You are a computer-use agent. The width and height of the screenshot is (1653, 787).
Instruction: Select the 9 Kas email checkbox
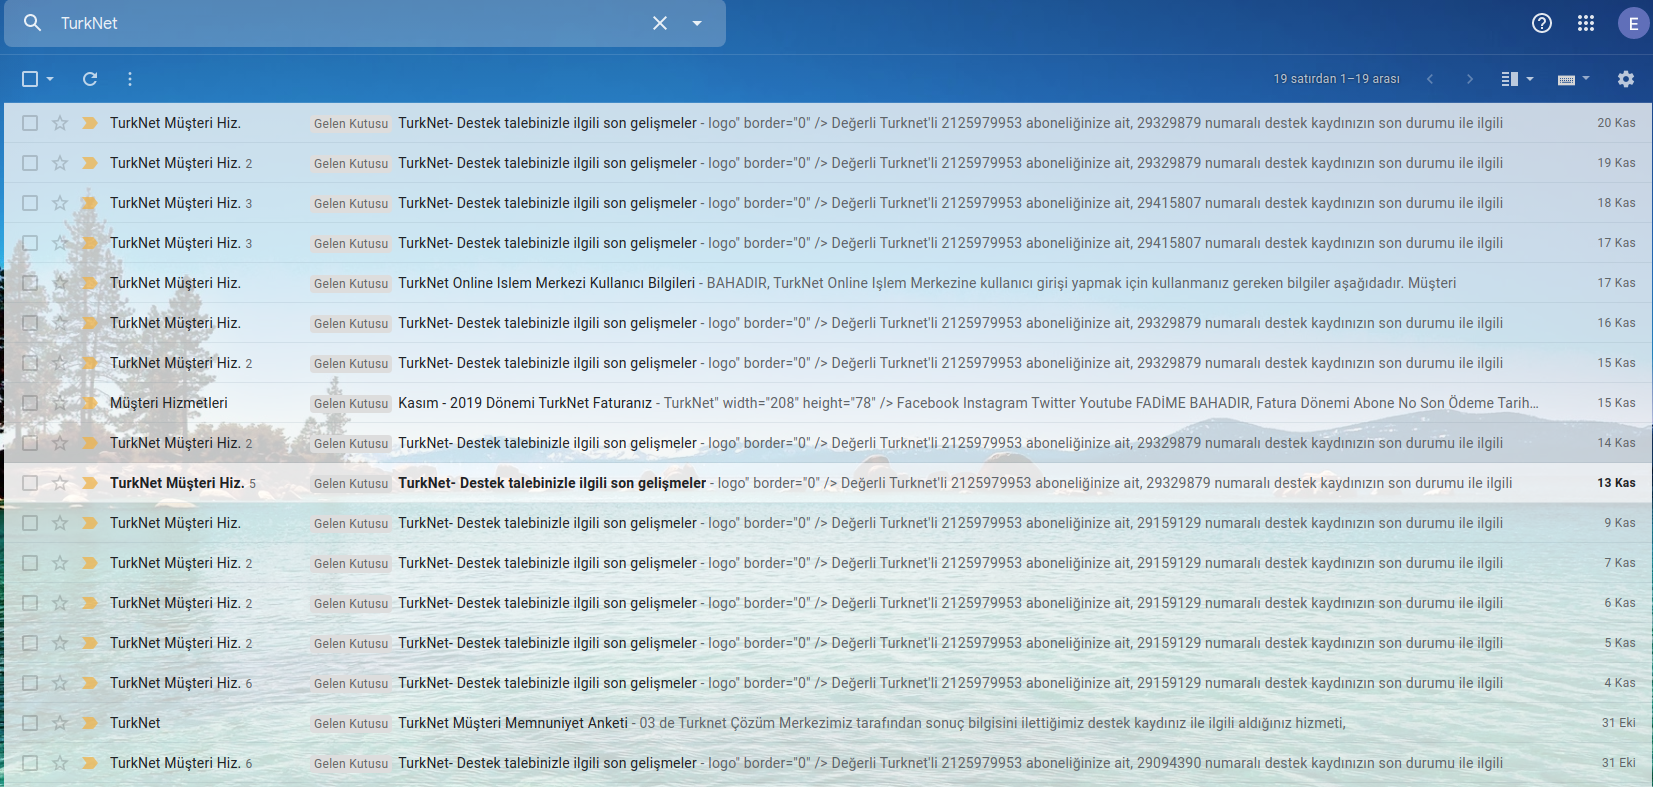click(x=30, y=523)
